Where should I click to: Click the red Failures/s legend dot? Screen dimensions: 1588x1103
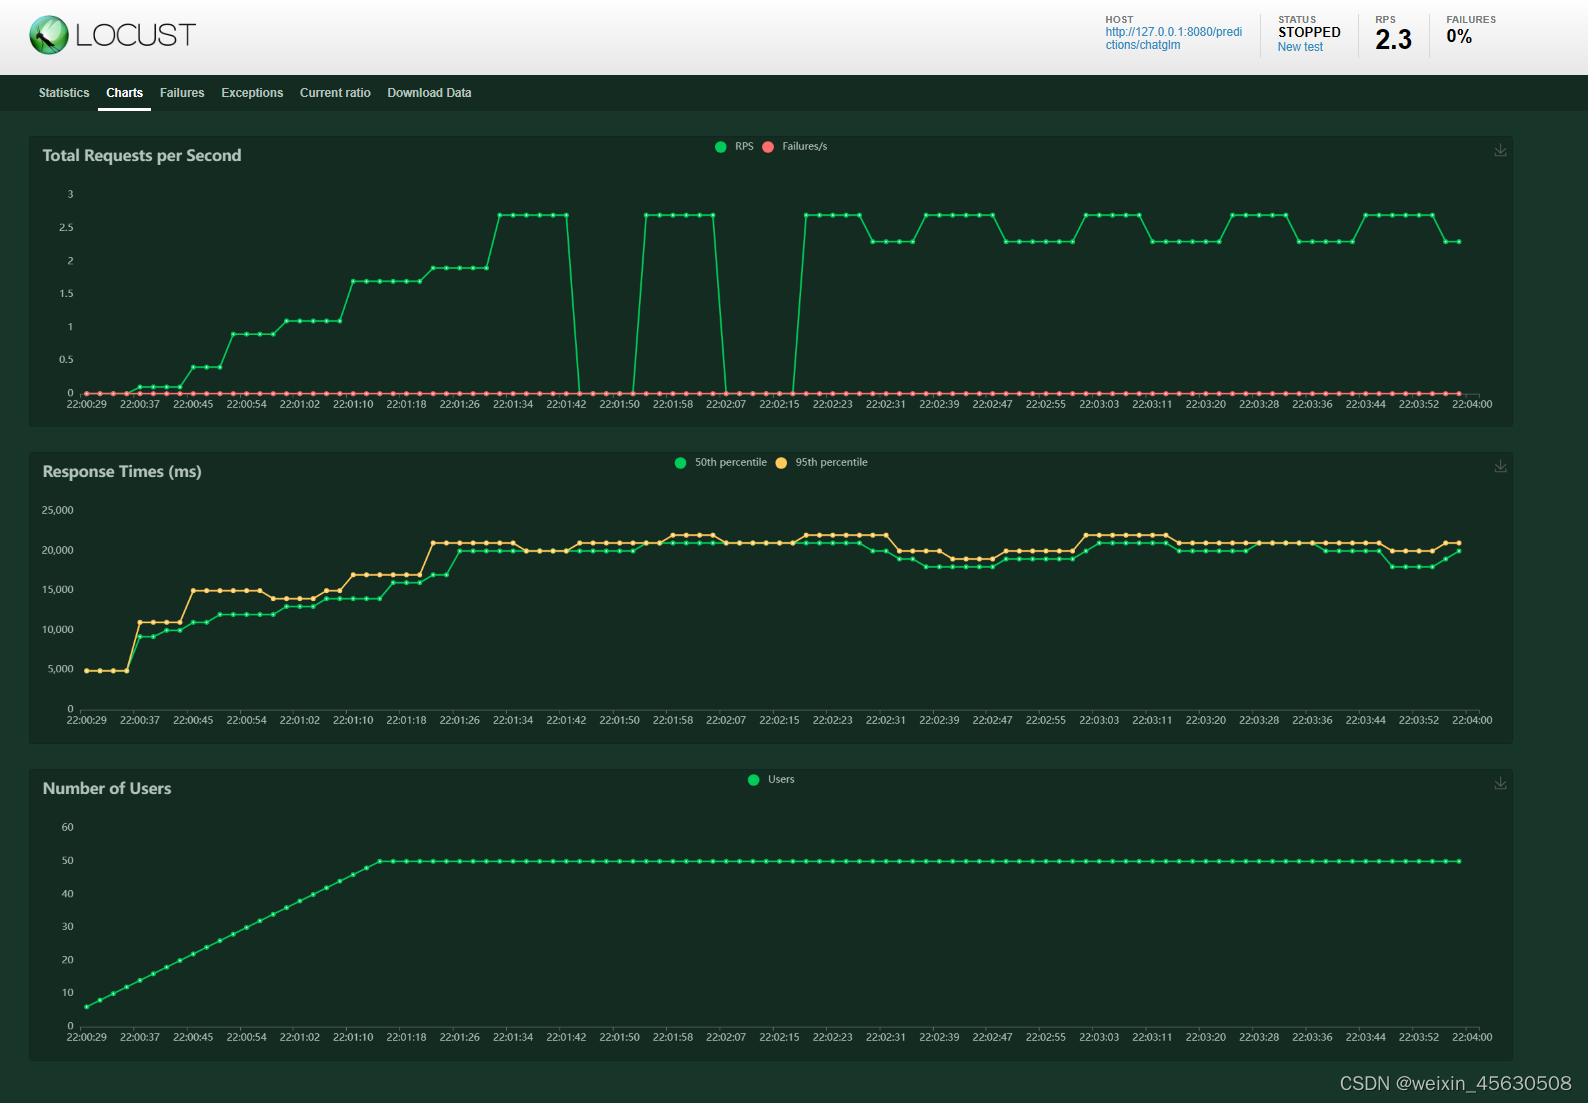point(768,147)
